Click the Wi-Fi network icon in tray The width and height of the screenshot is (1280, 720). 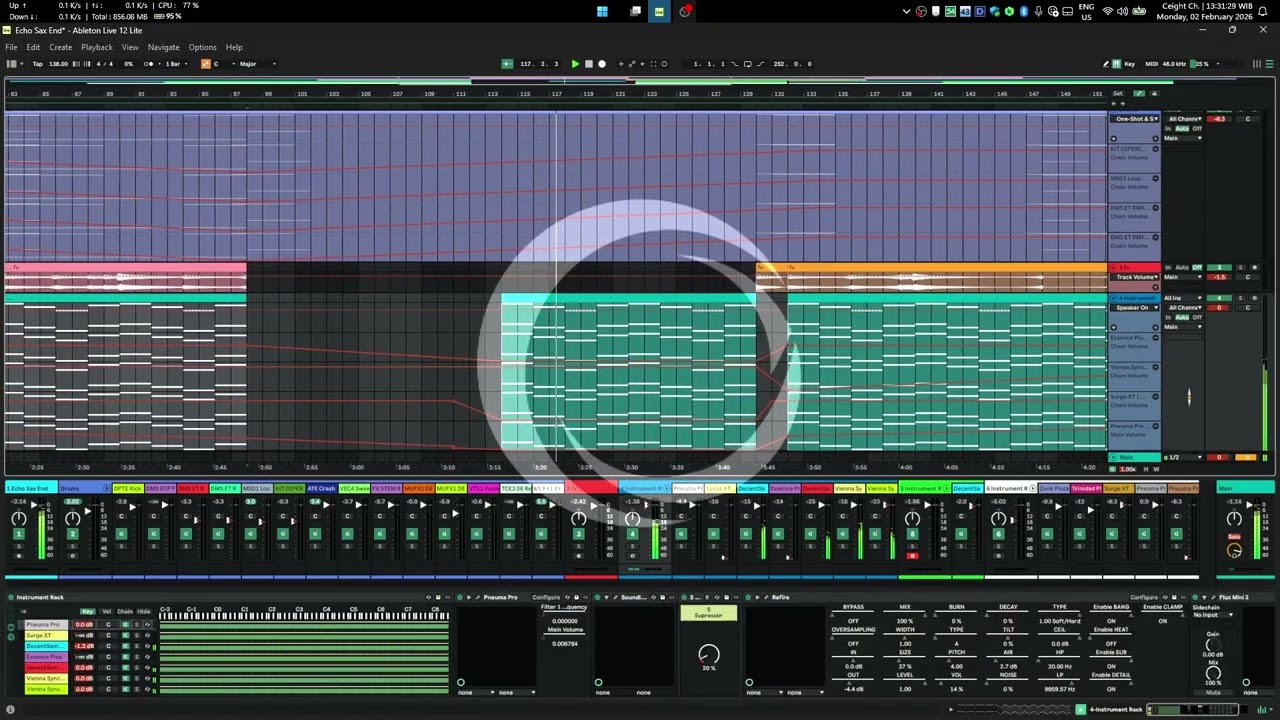(1107, 11)
